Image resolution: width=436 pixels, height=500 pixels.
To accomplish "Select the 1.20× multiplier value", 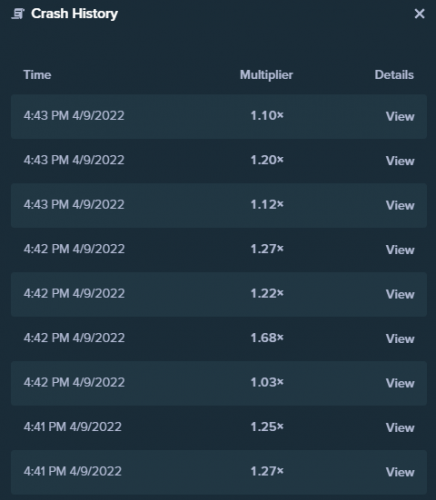I will [x=267, y=160].
